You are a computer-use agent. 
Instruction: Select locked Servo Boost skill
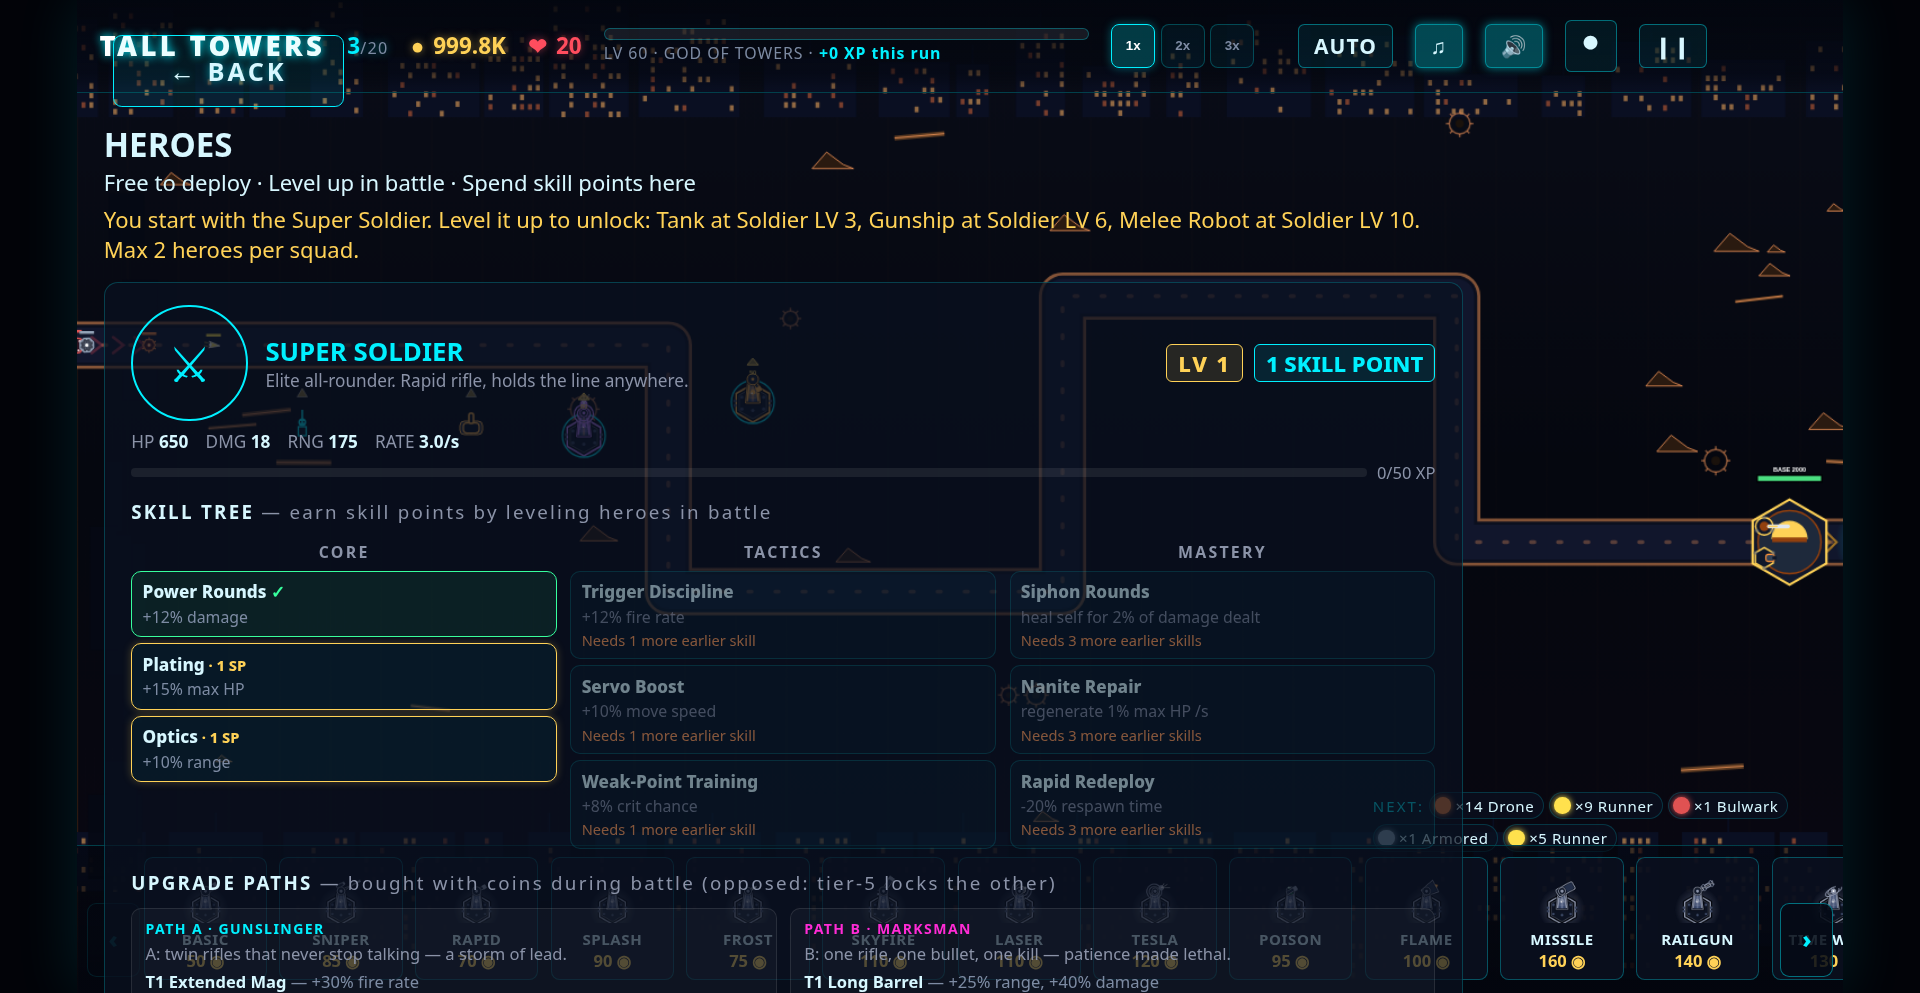click(783, 710)
